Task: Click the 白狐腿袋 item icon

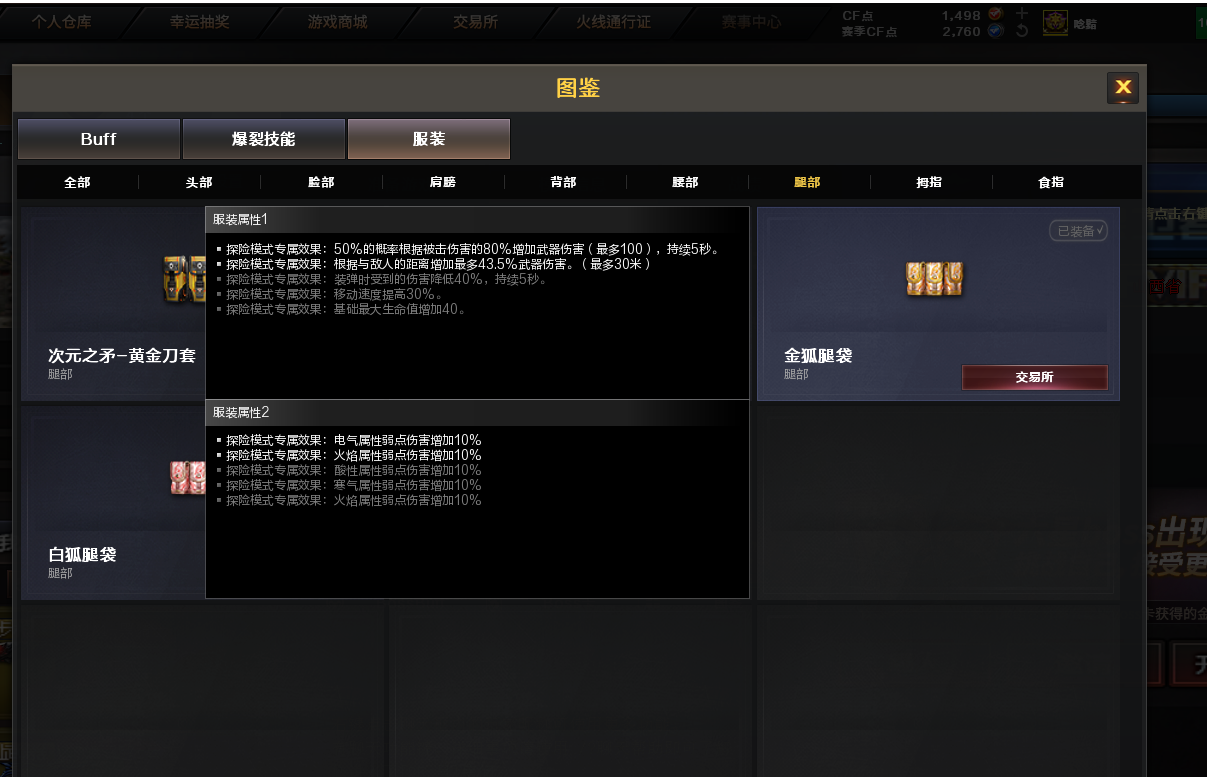Action: [188, 478]
